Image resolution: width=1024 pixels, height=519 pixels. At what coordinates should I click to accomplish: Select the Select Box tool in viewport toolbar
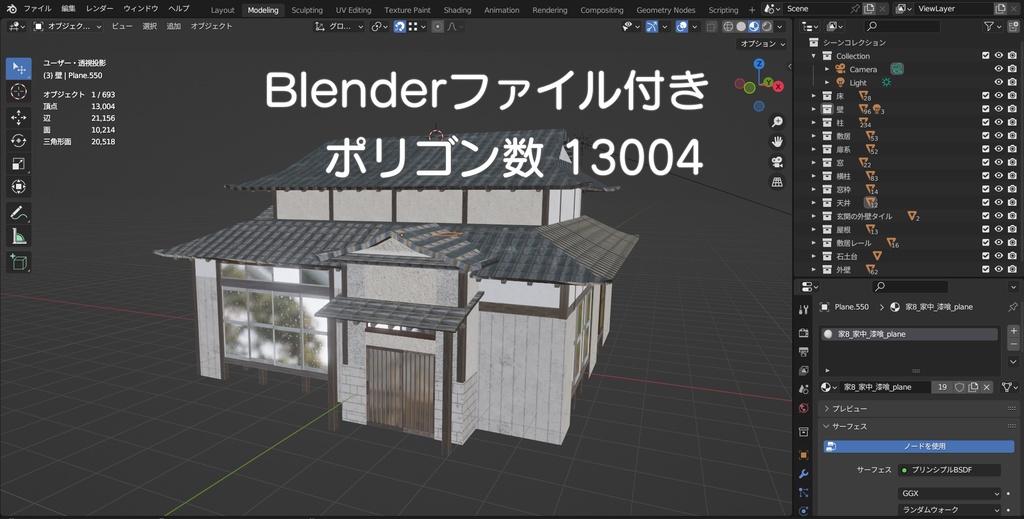coord(18,69)
